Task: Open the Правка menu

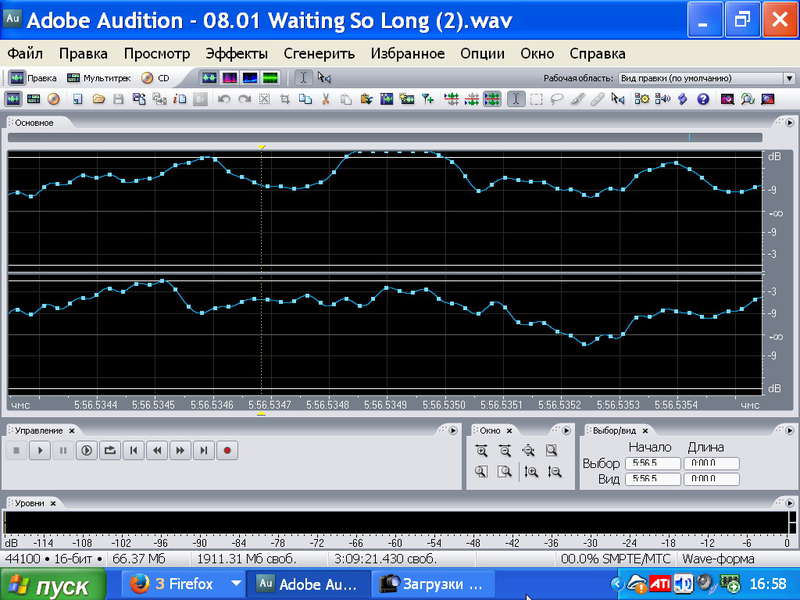Action: click(83, 54)
